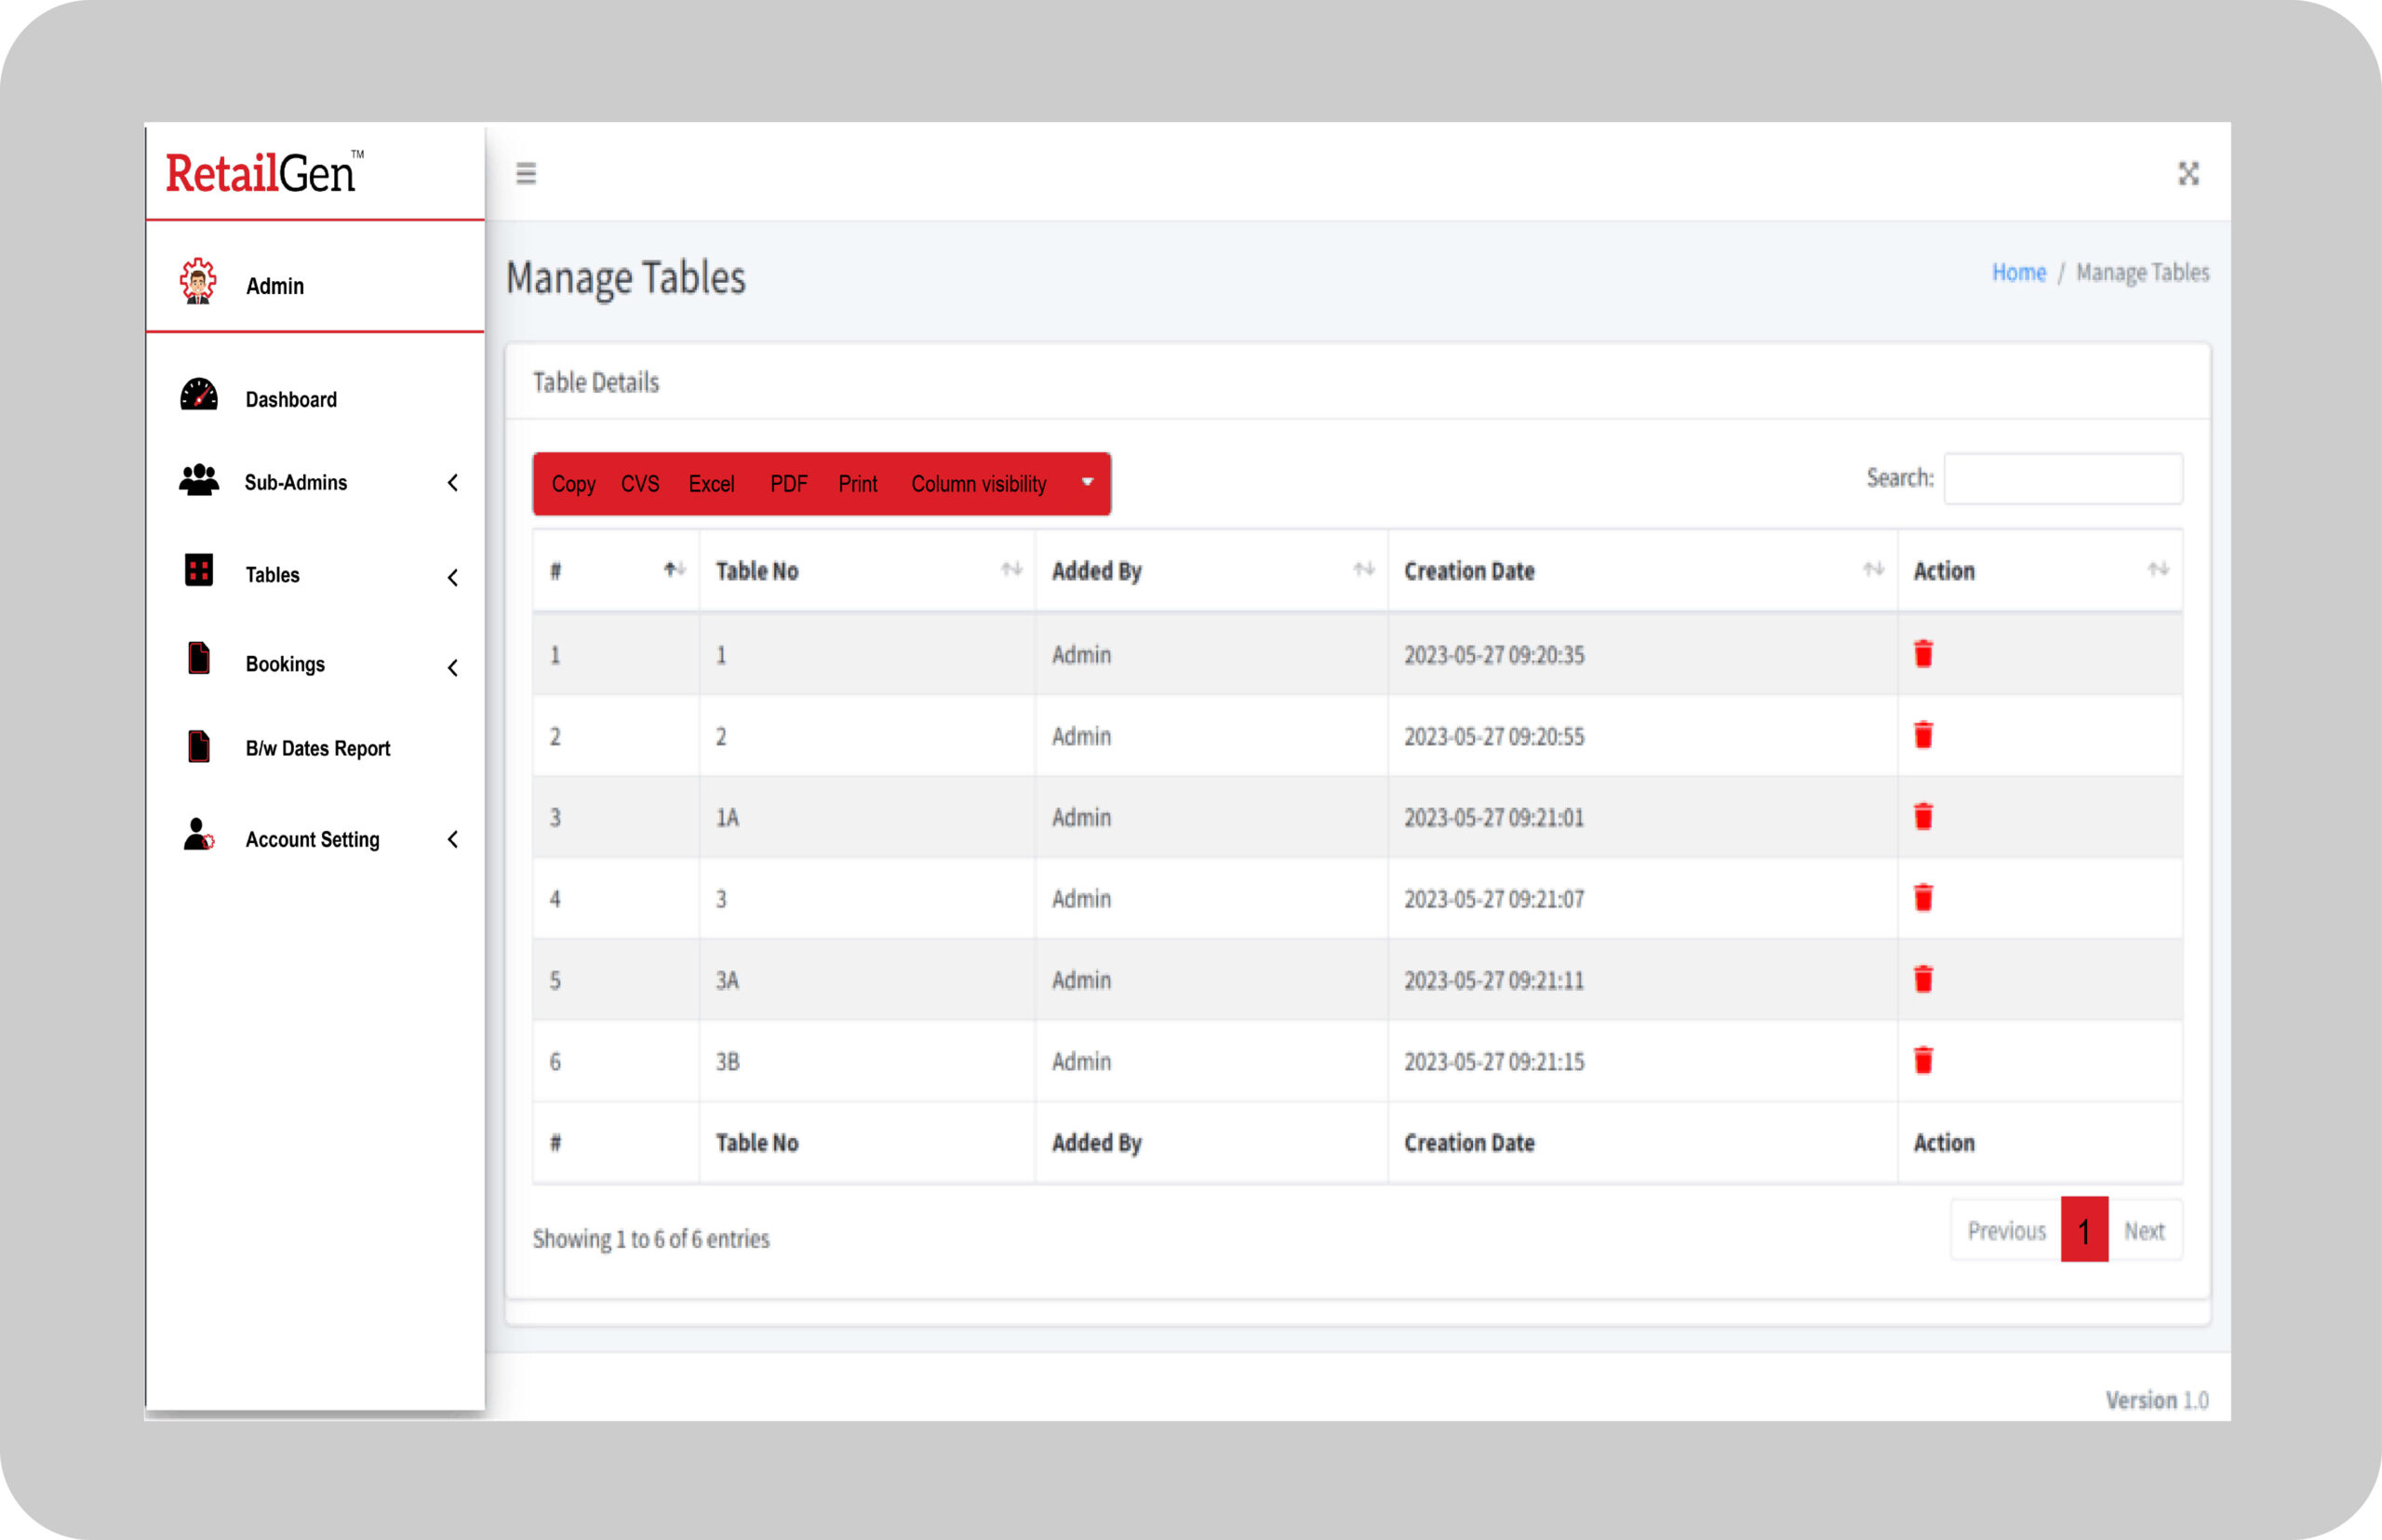The height and width of the screenshot is (1540, 2382).
Task: Click the PDF export button
Action: coord(788,484)
